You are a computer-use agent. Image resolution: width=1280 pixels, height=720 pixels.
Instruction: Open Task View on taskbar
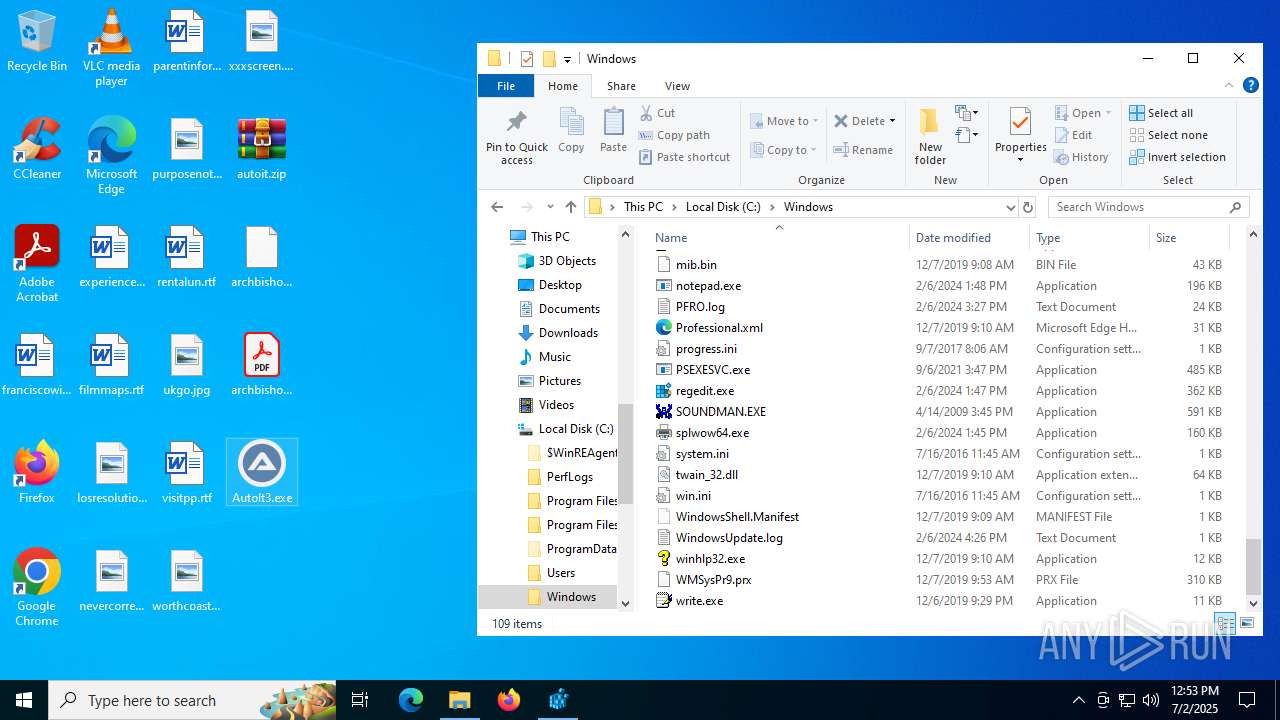click(360, 700)
